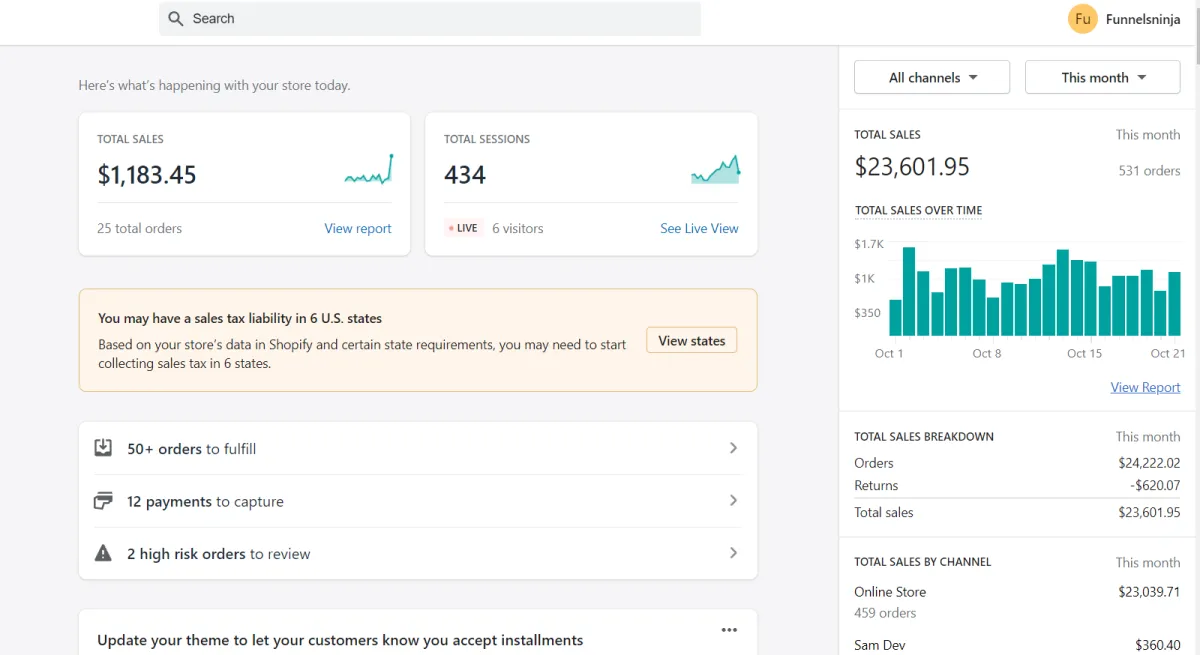Open the This month date dropdown

pos(1102,78)
